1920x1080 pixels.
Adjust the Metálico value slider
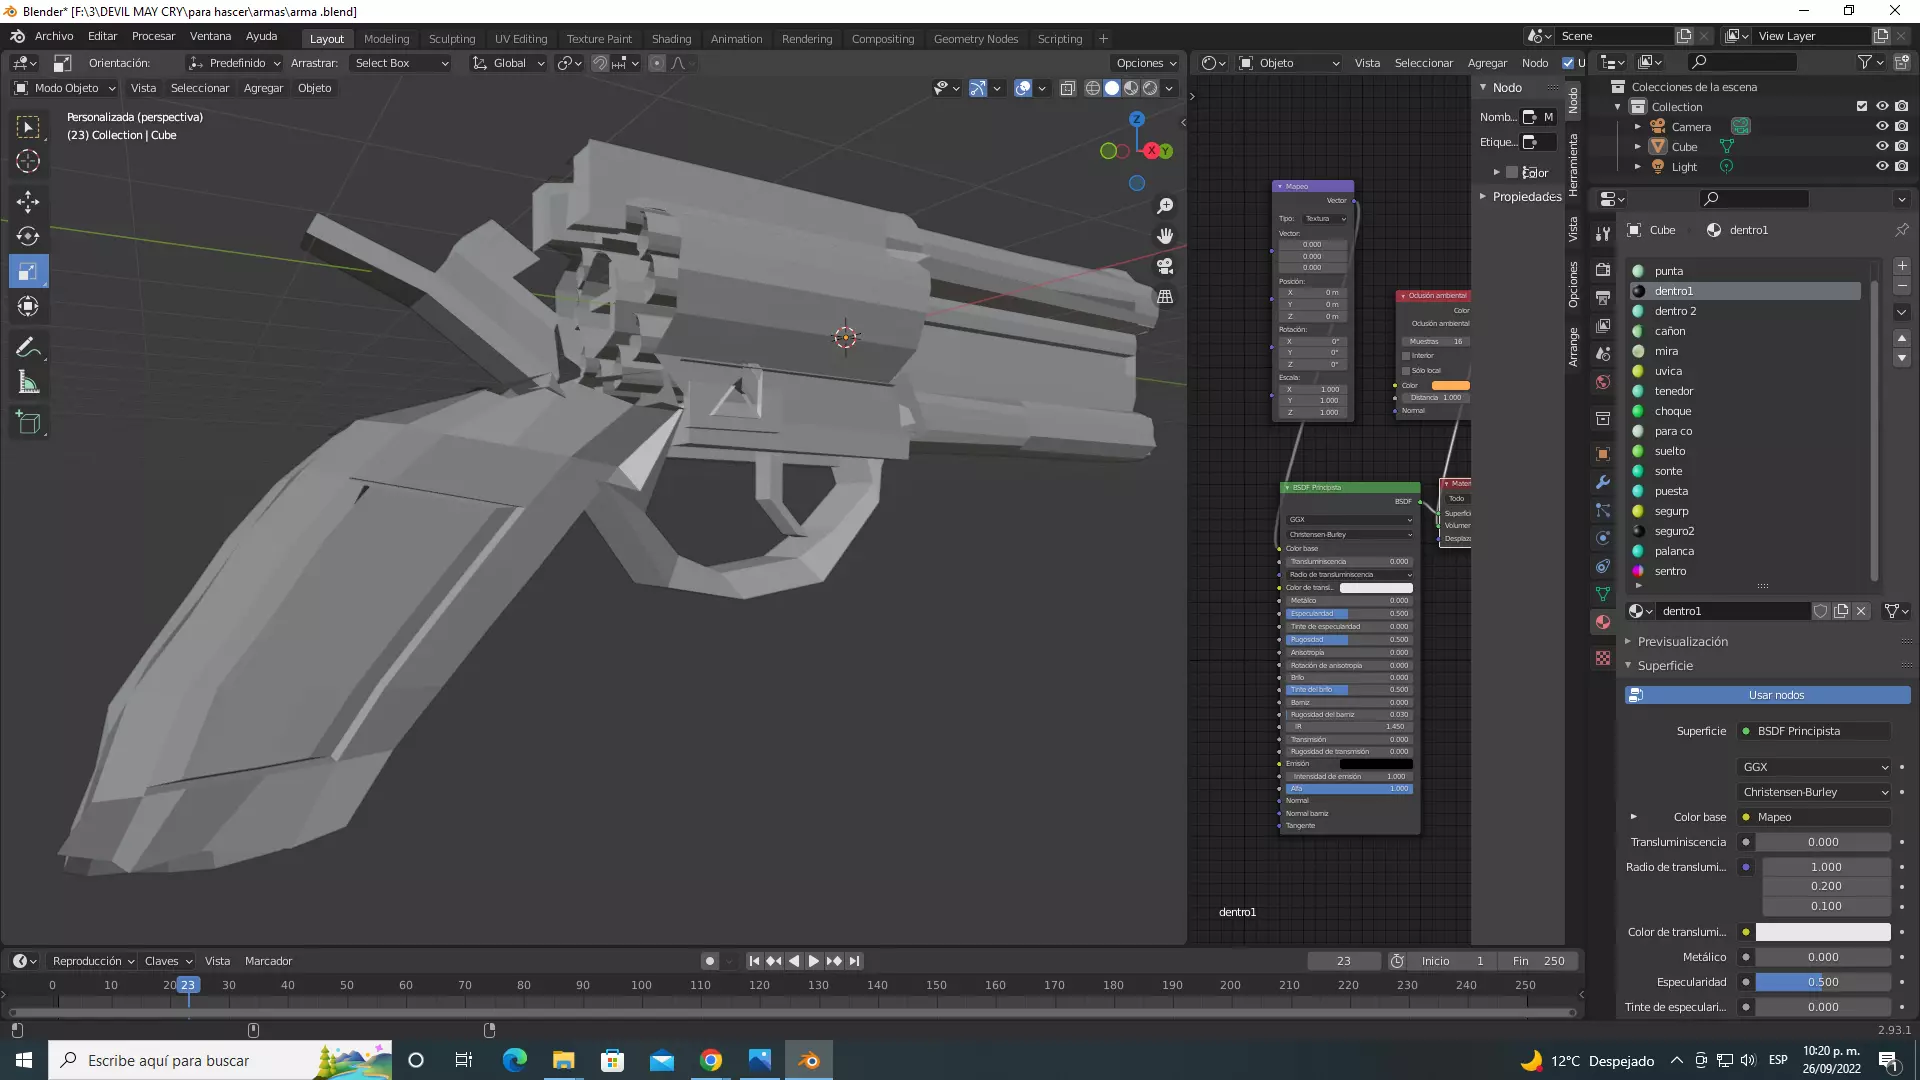(x=1823, y=957)
